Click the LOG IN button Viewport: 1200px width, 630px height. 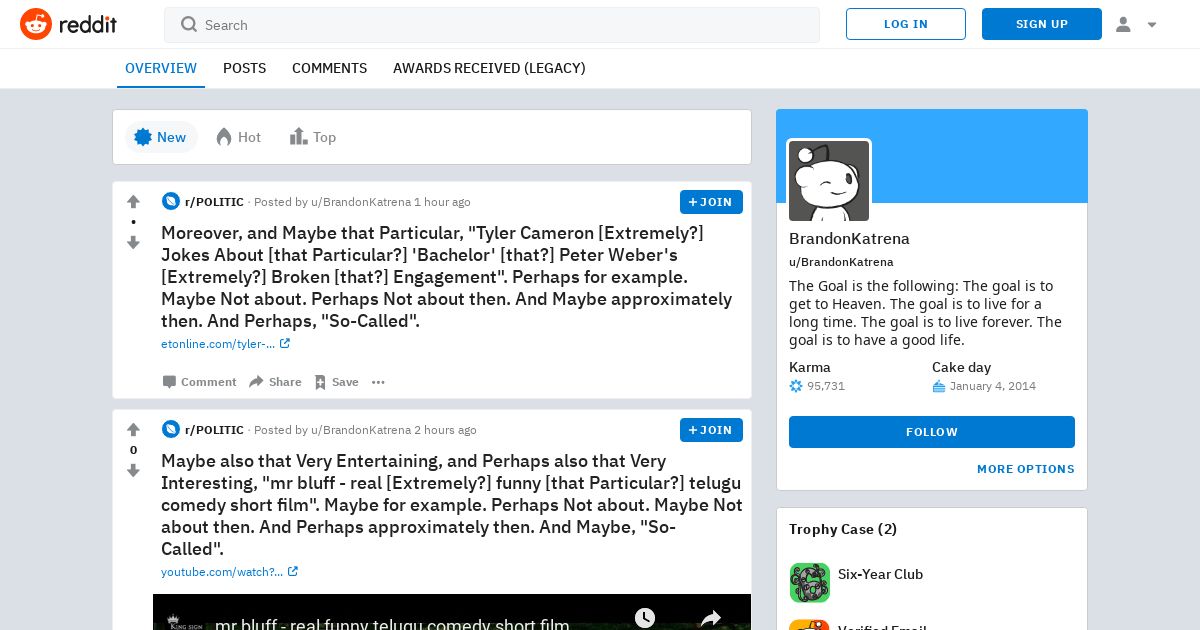[906, 24]
